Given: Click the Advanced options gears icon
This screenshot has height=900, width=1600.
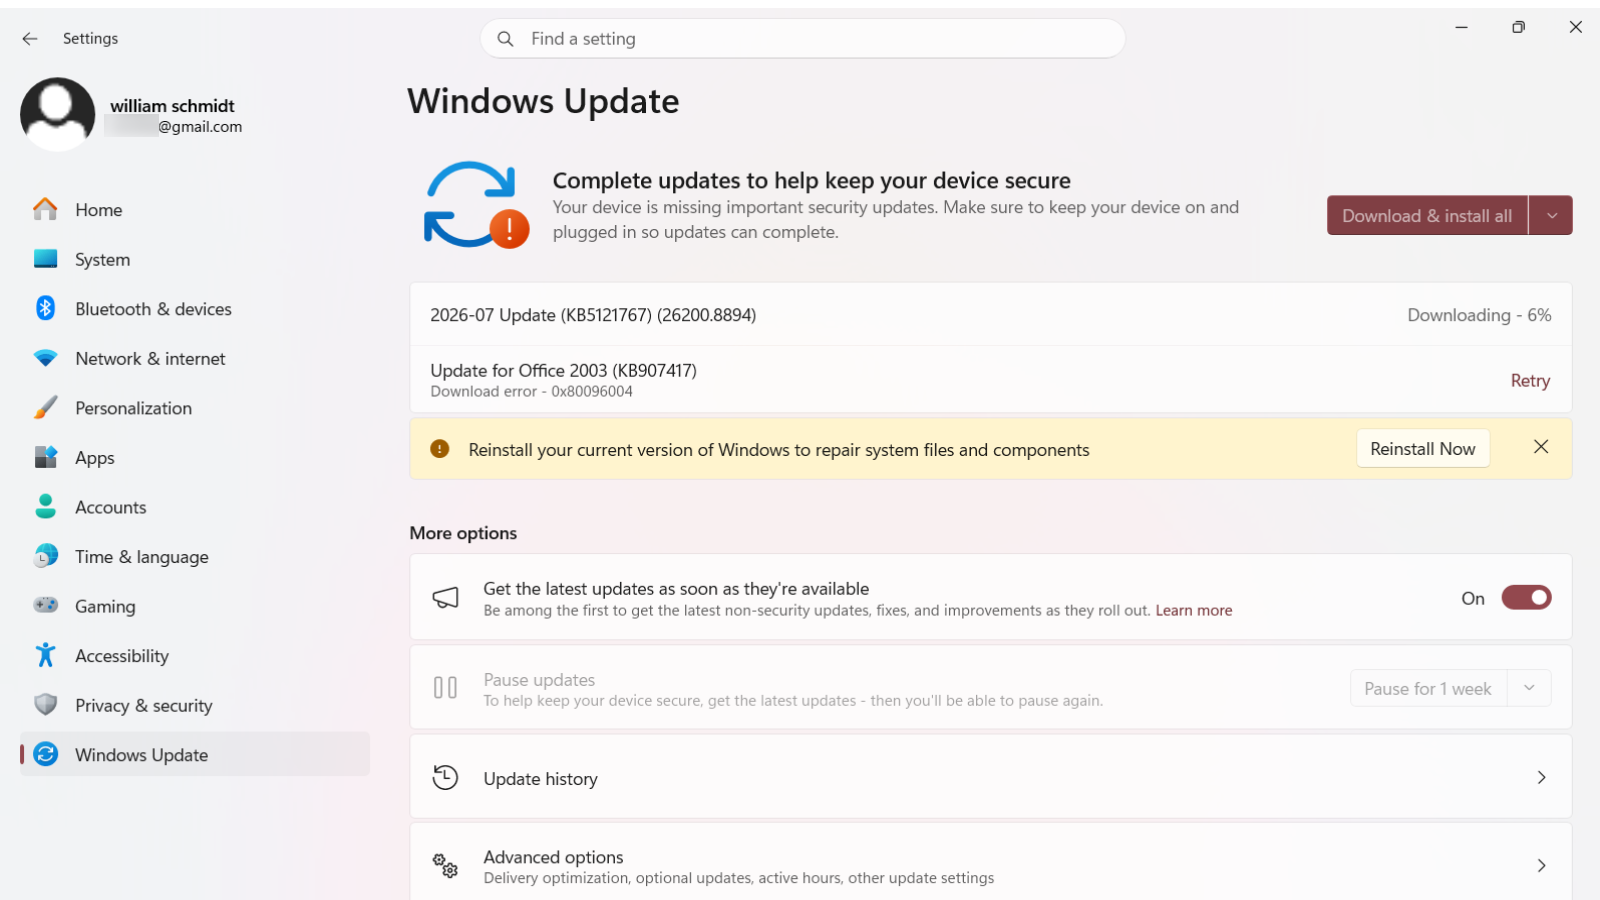Looking at the screenshot, I should point(445,865).
